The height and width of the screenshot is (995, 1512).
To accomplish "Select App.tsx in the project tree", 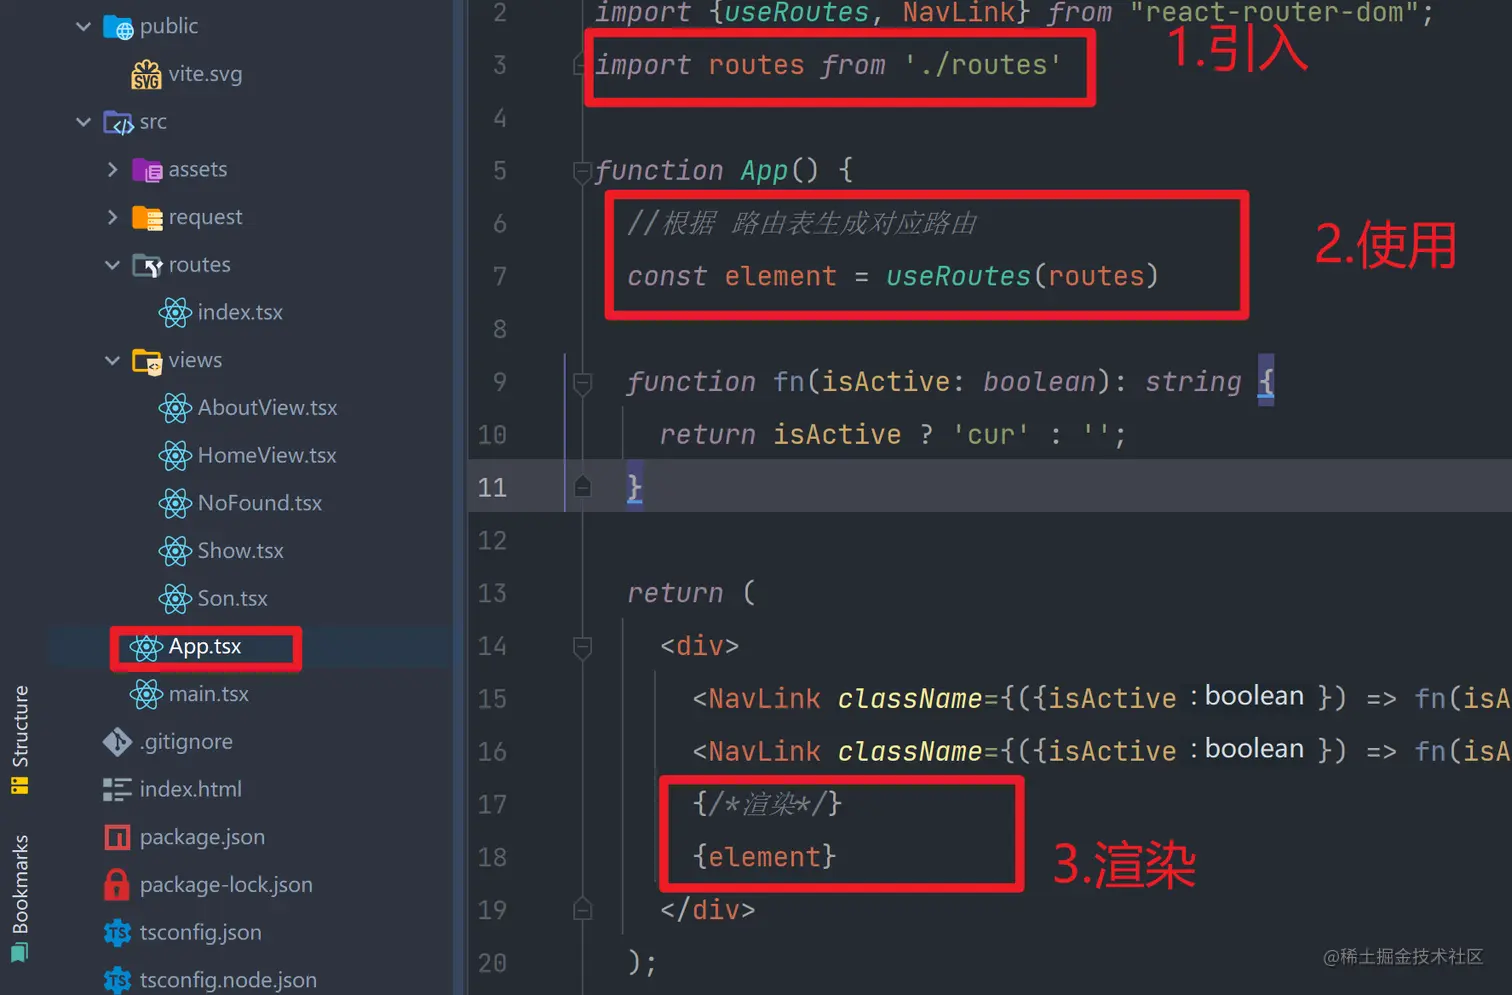I will point(205,646).
